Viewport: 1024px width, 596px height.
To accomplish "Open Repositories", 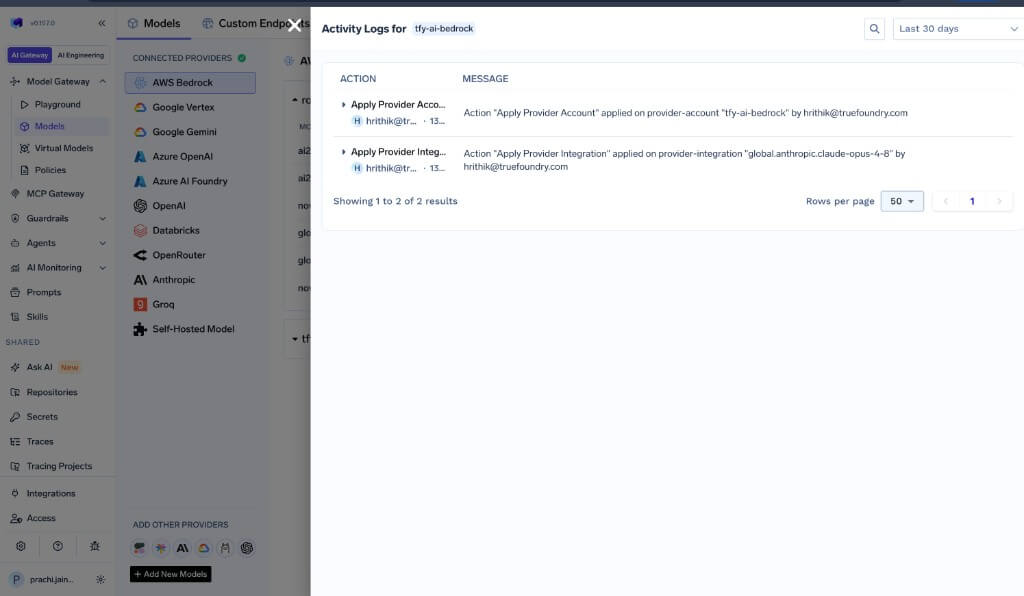I will pyautogui.click(x=52, y=392).
